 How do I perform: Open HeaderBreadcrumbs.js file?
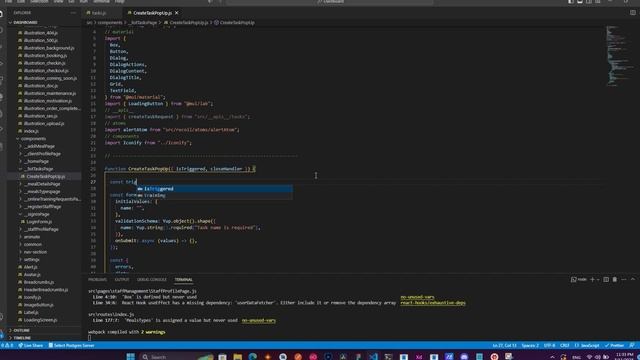click(x=46, y=290)
